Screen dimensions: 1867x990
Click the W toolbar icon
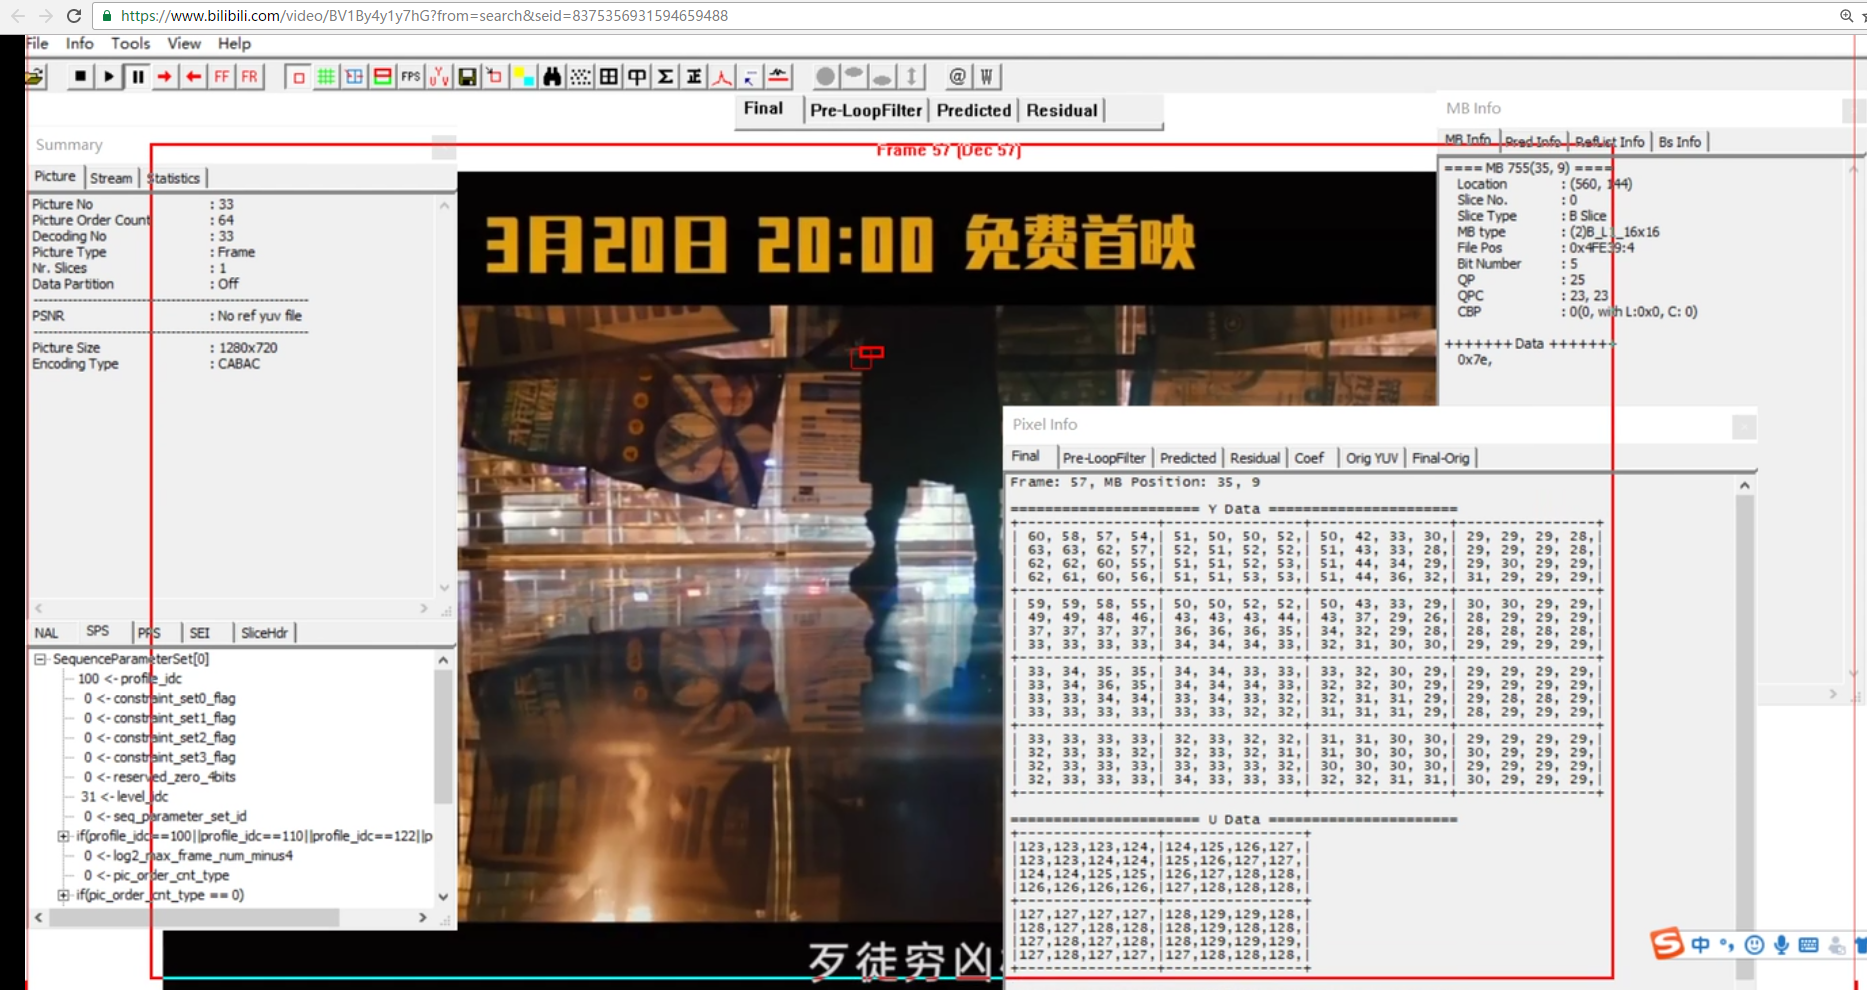[986, 77]
